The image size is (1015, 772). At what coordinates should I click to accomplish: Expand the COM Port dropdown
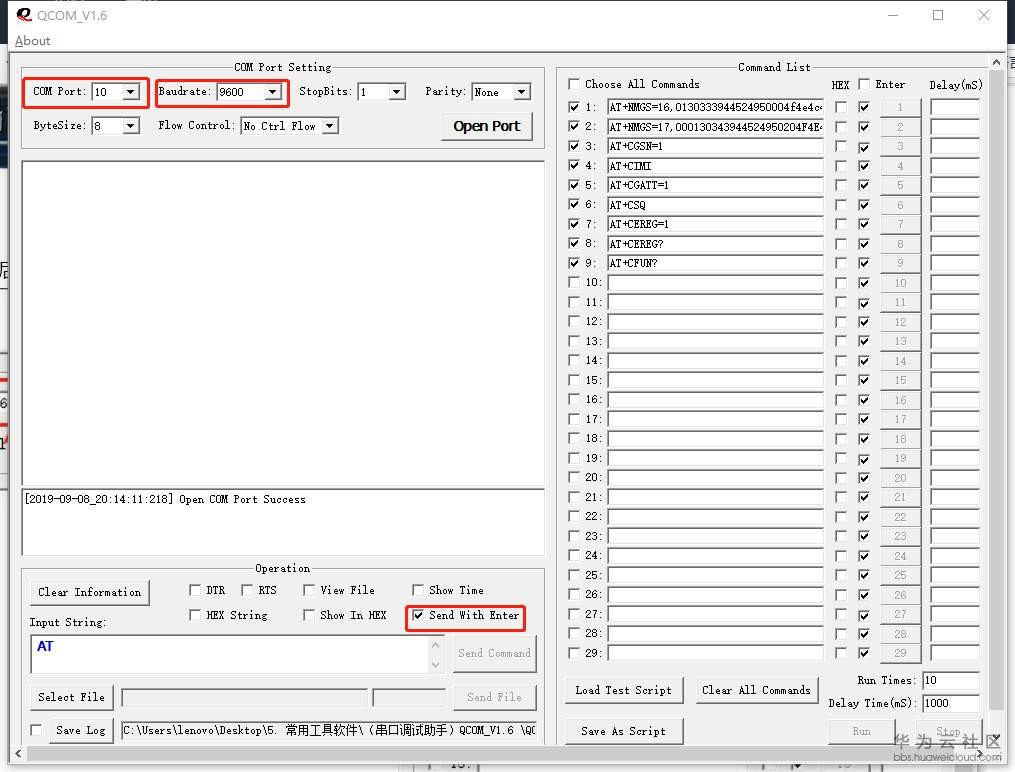tap(131, 92)
